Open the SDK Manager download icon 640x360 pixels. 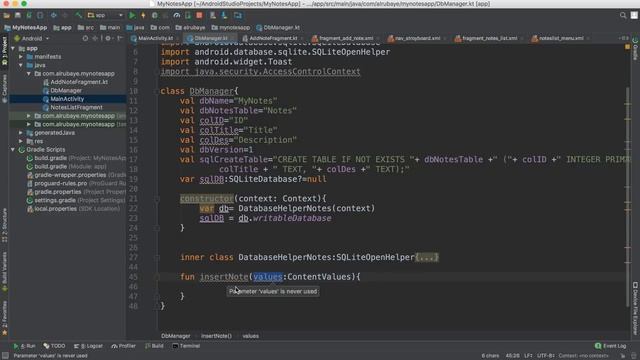click(x=224, y=16)
